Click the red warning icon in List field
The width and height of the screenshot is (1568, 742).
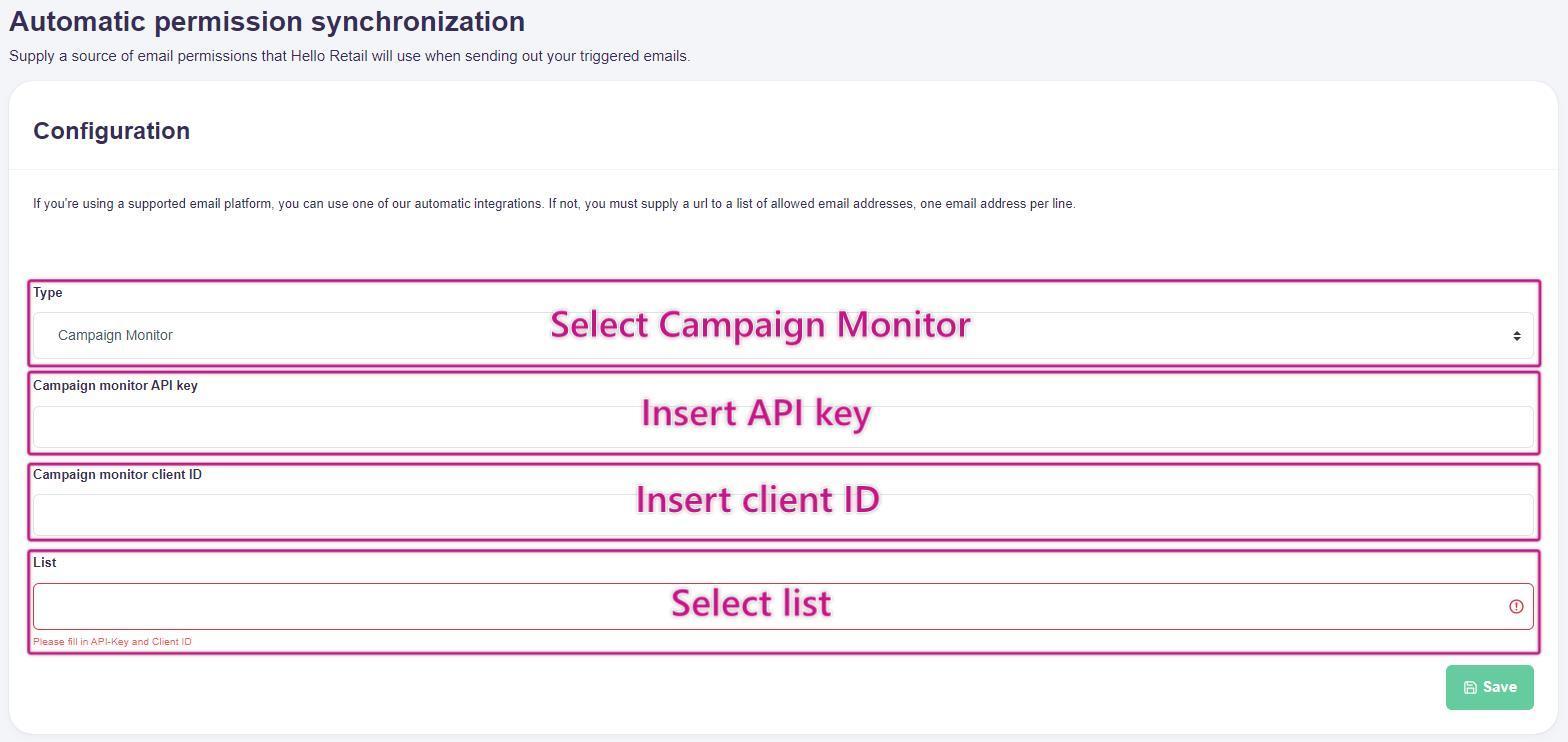1516,607
